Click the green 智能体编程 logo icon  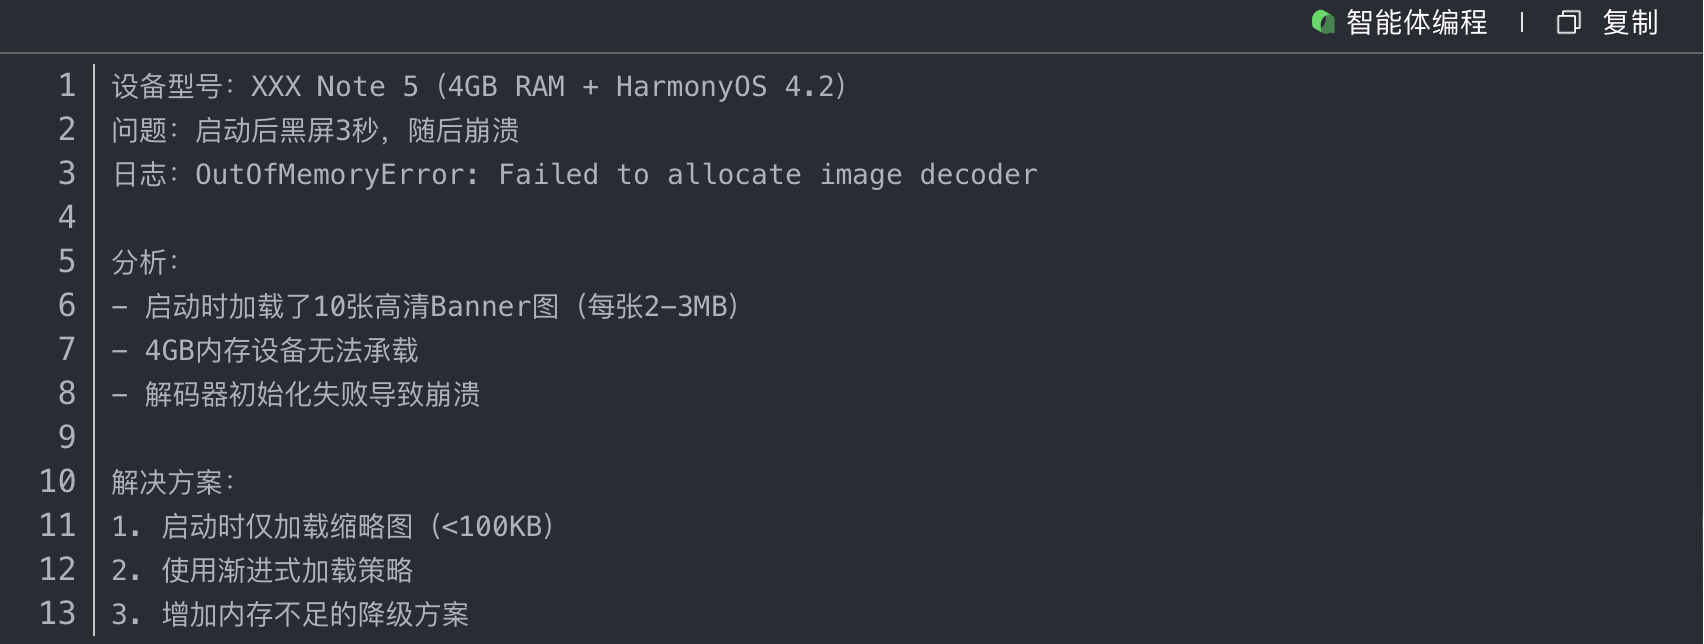click(x=1323, y=22)
